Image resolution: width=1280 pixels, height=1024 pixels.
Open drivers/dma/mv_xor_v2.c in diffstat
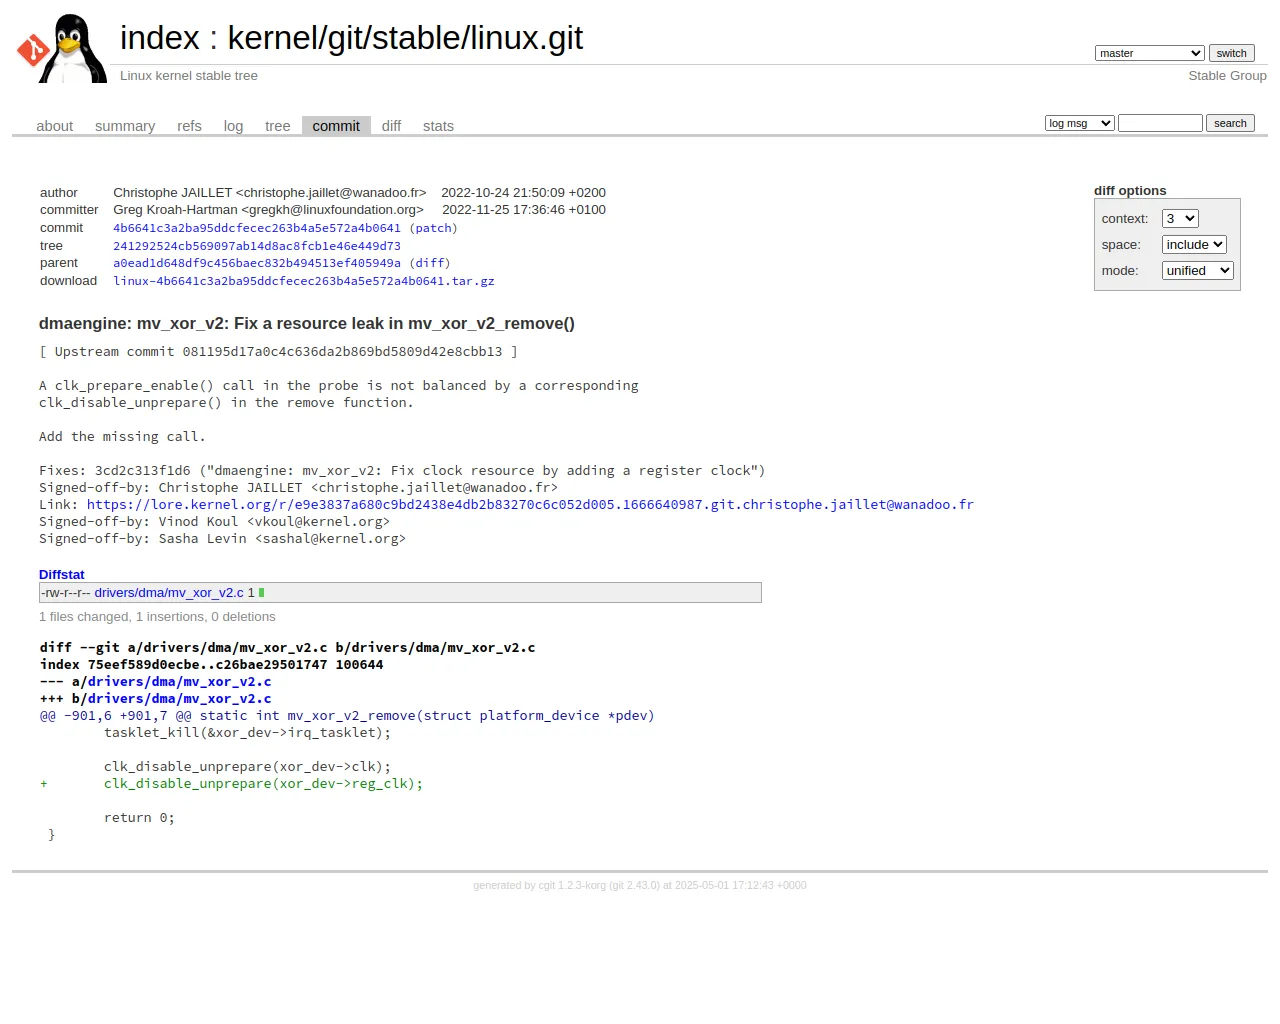(169, 593)
